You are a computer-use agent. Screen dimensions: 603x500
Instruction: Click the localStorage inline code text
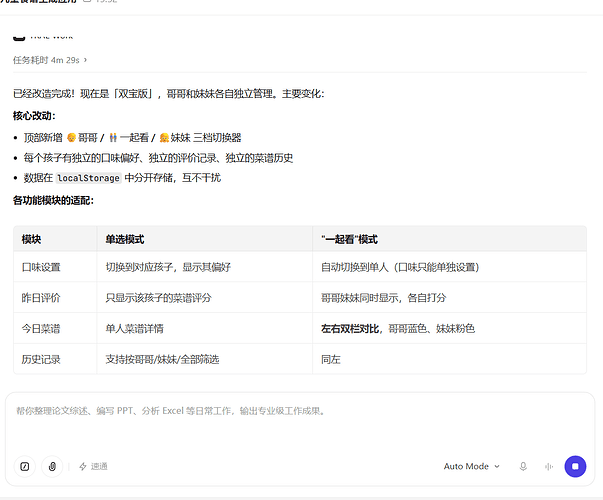coord(89,178)
